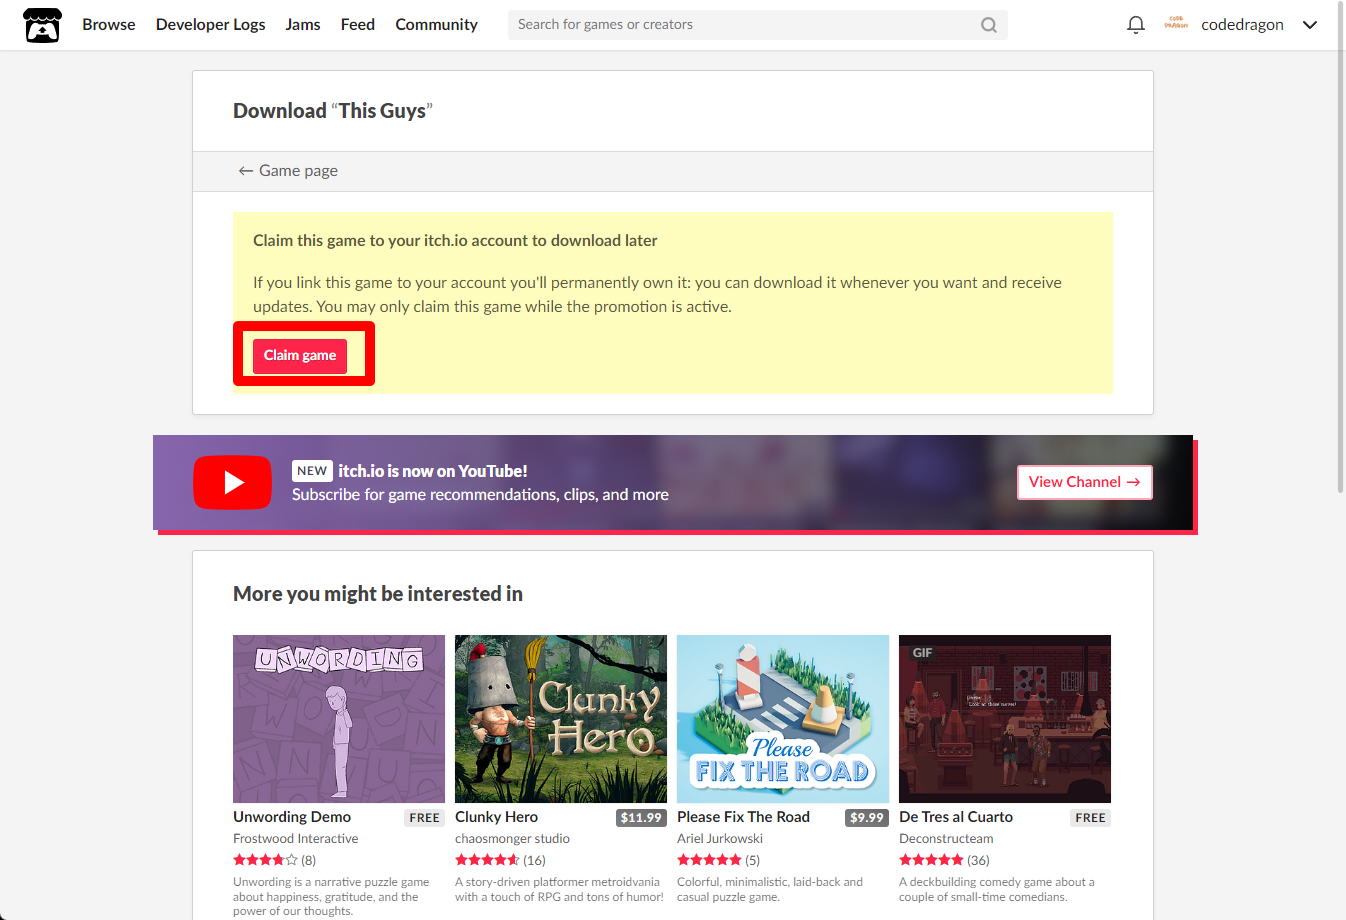The height and width of the screenshot is (920, 1346).
Task: Click the 'More you might be interested in' heading
Action: coord(378,594)
